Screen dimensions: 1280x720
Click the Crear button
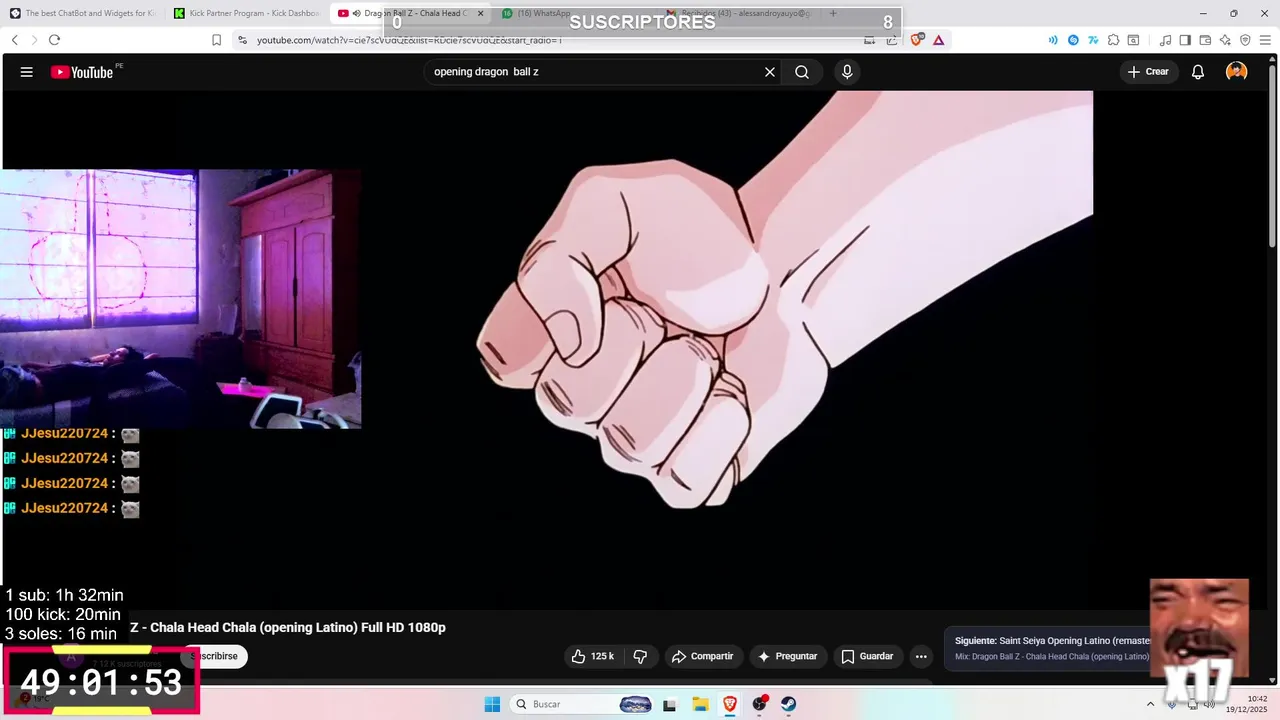click(x=1148, y=72)
